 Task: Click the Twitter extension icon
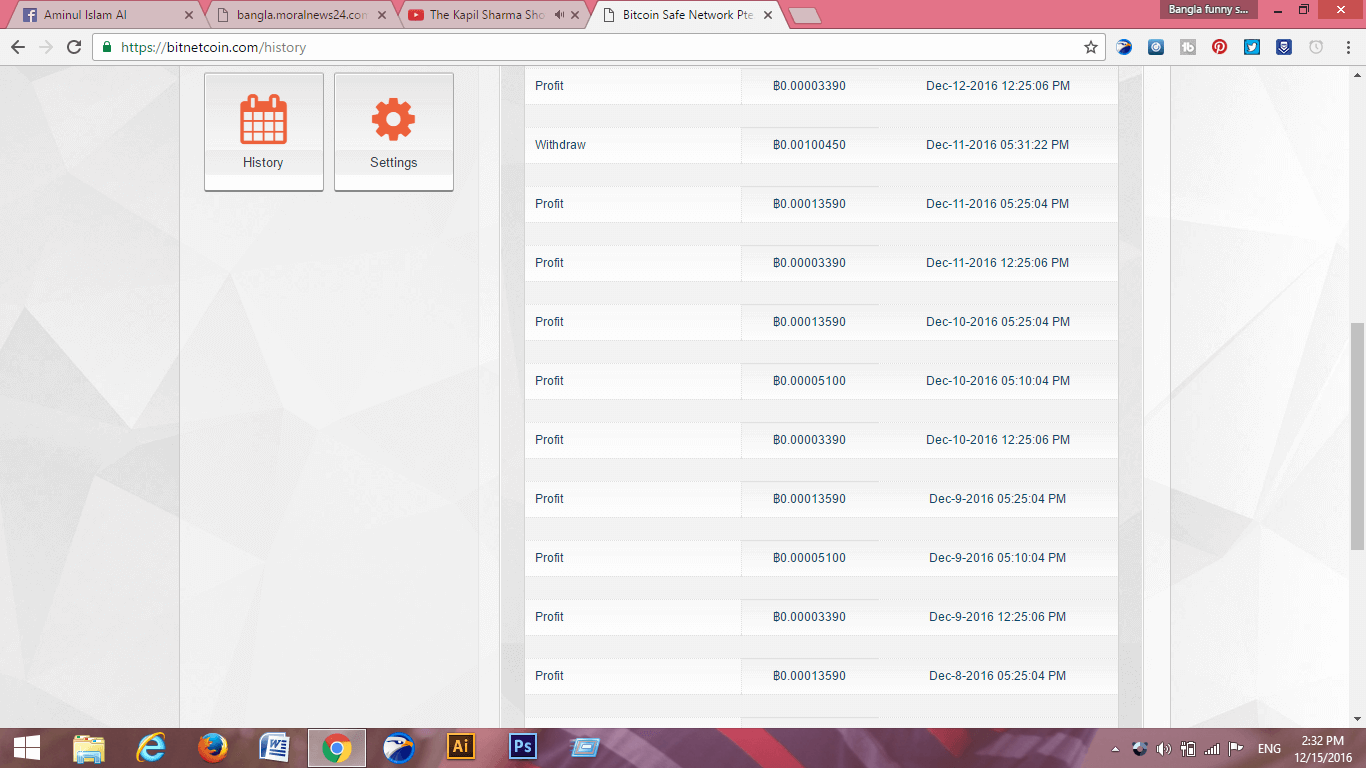[x=1251, y=47]
